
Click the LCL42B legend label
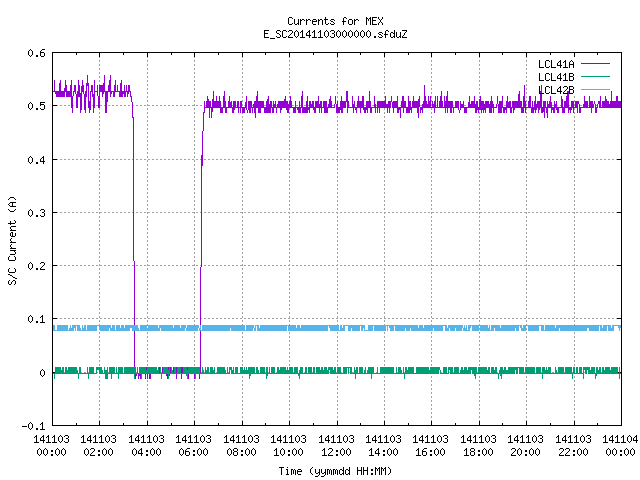pos(556,90)
